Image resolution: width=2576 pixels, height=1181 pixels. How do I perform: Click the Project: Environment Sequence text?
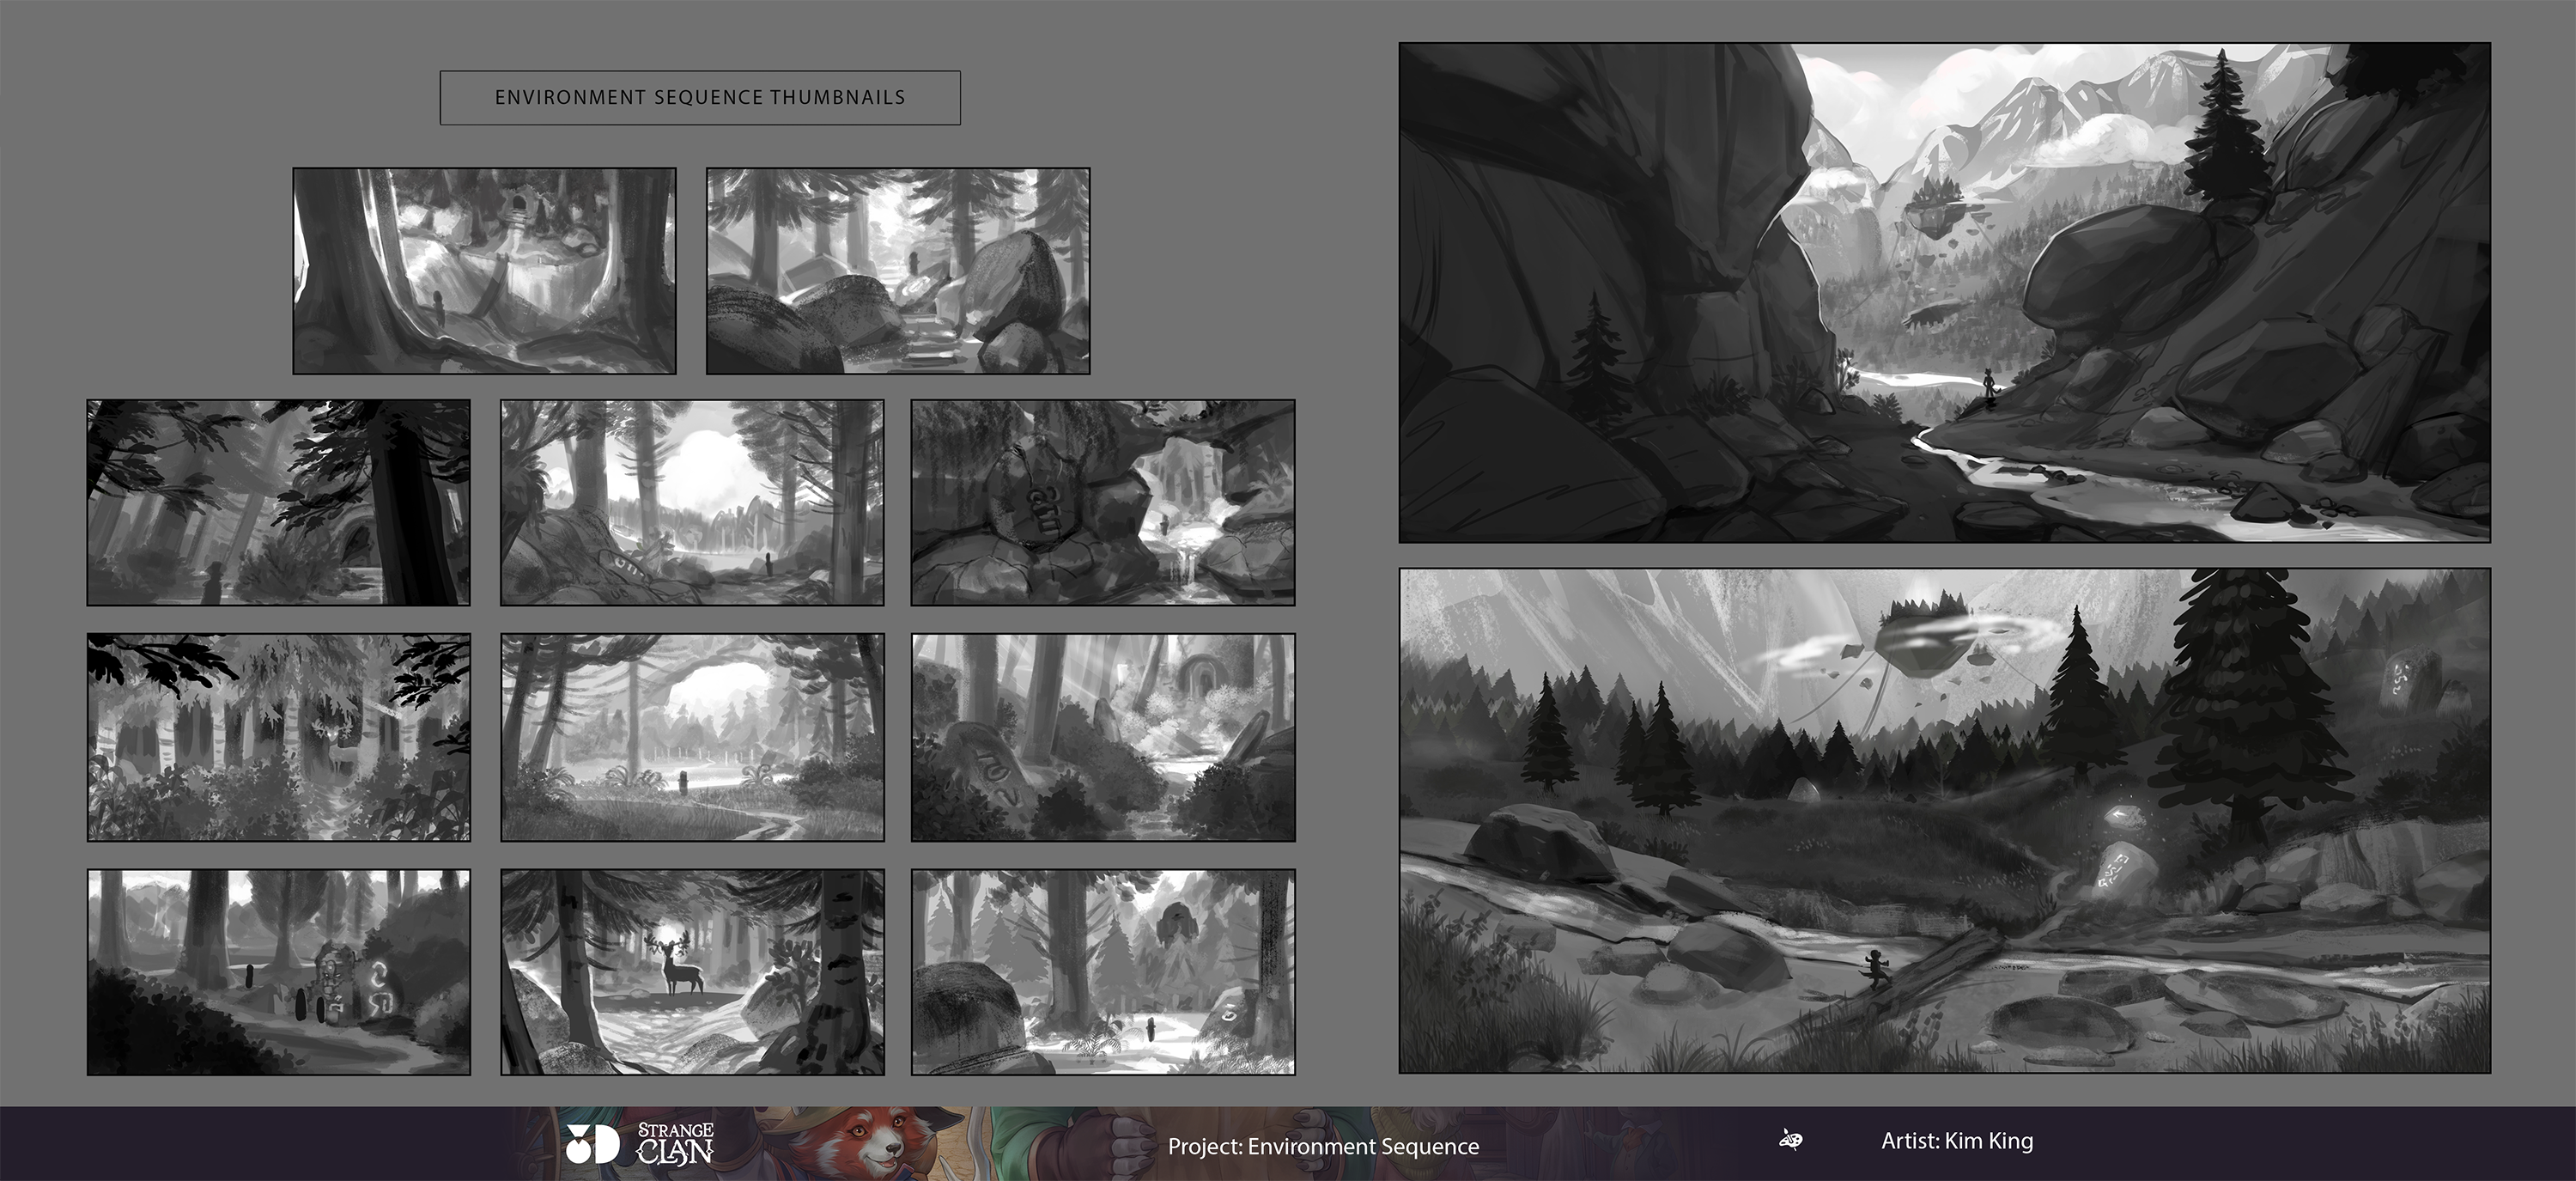[x=1323, y=1146]
